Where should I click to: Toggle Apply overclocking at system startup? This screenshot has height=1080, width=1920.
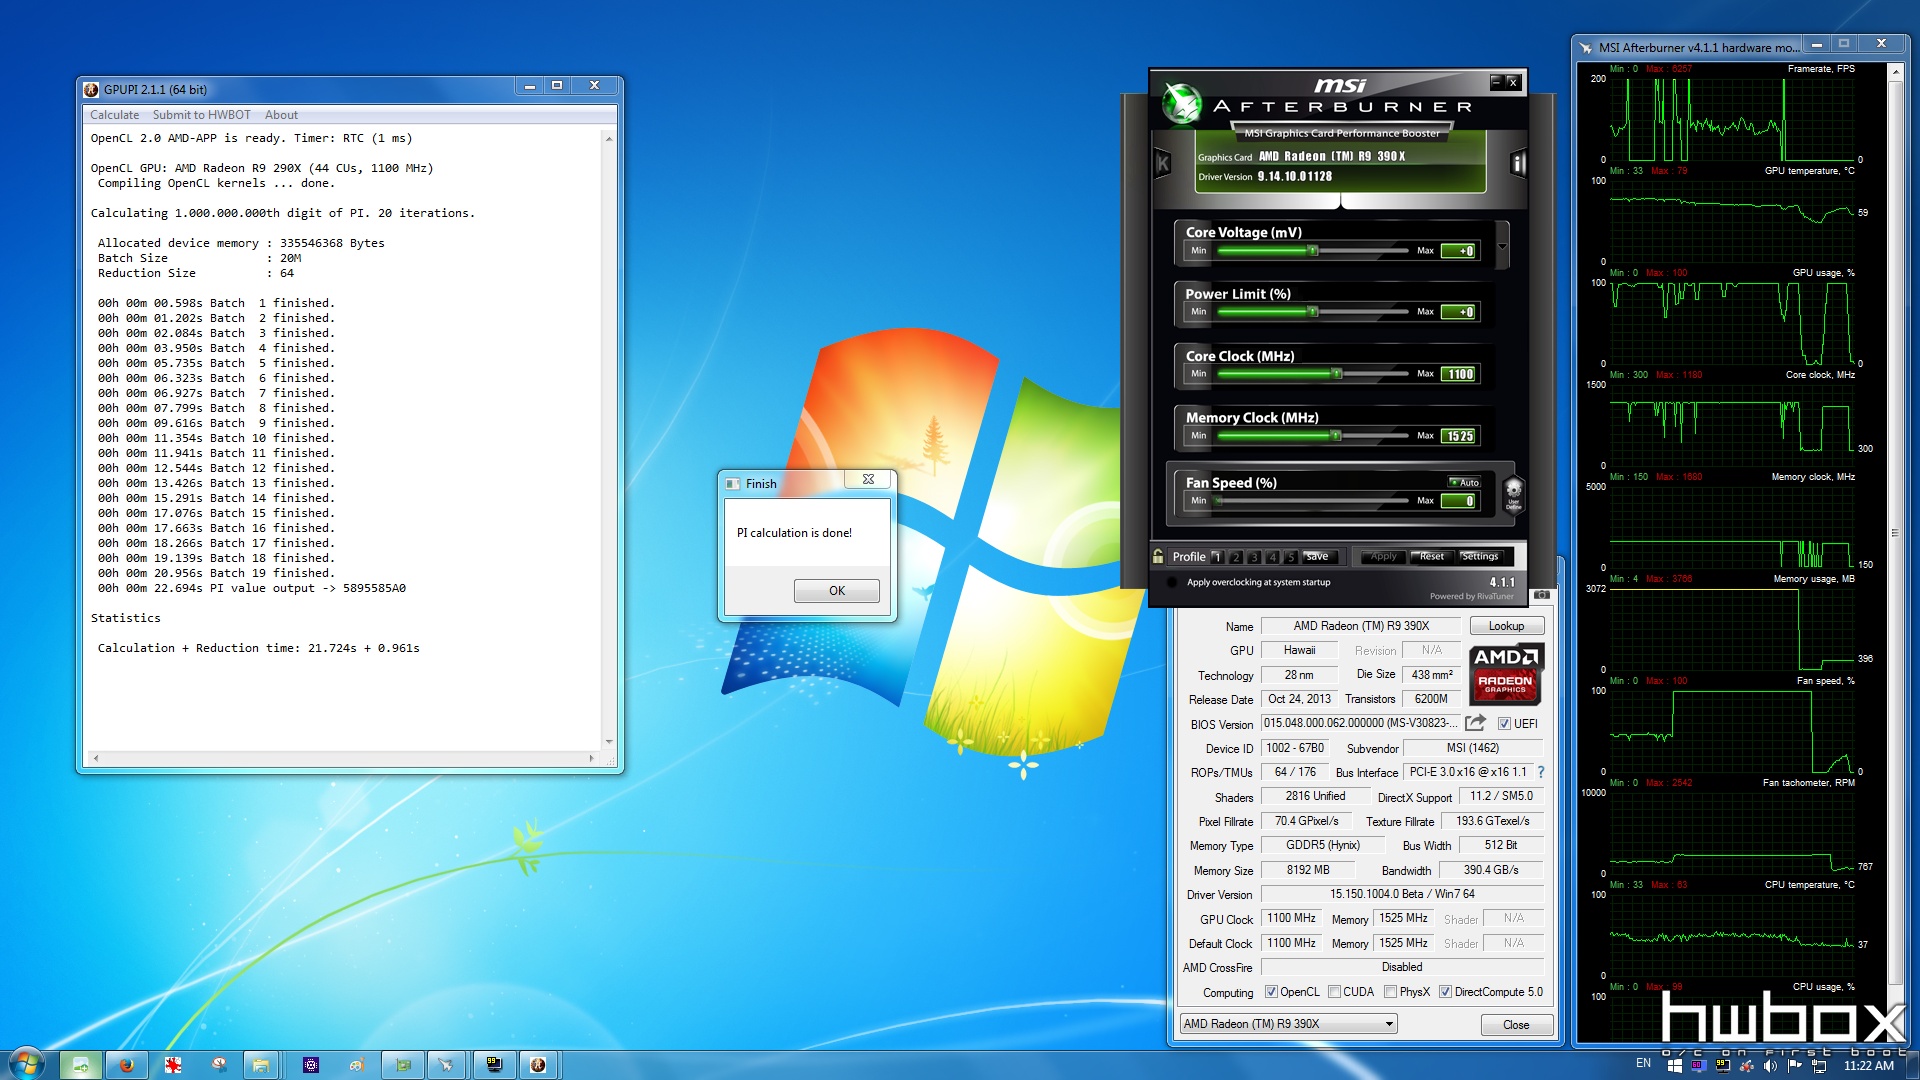coord(1171,582)
